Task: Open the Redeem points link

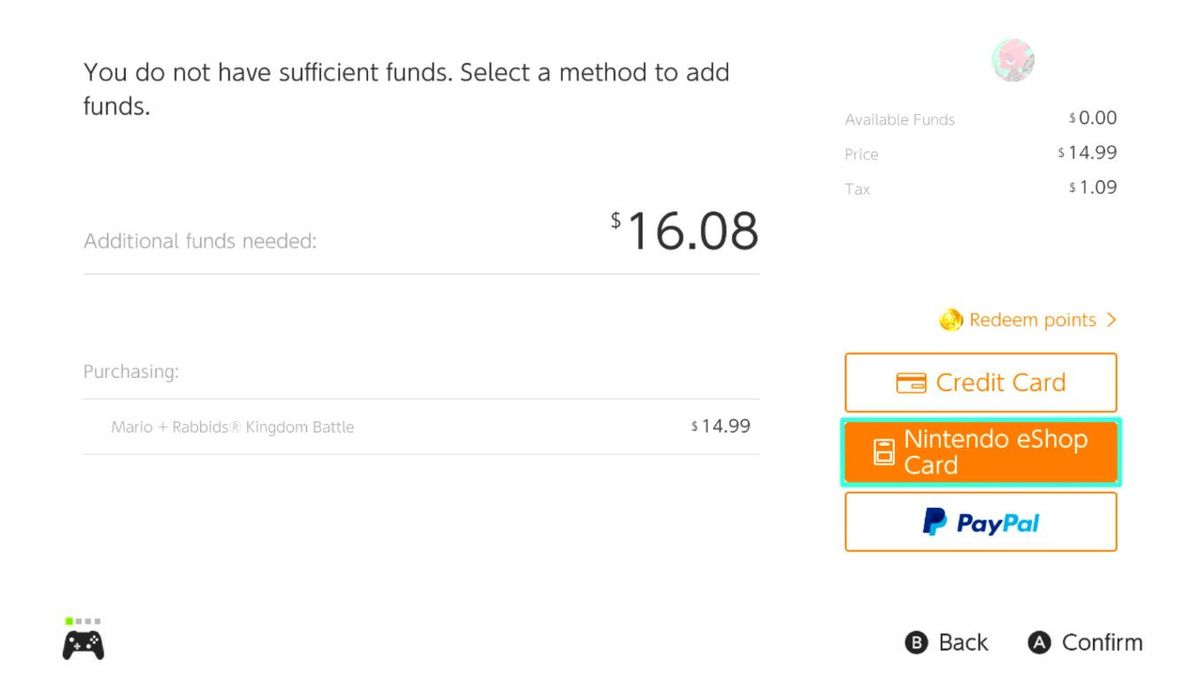Action: tap(1030, 320)
